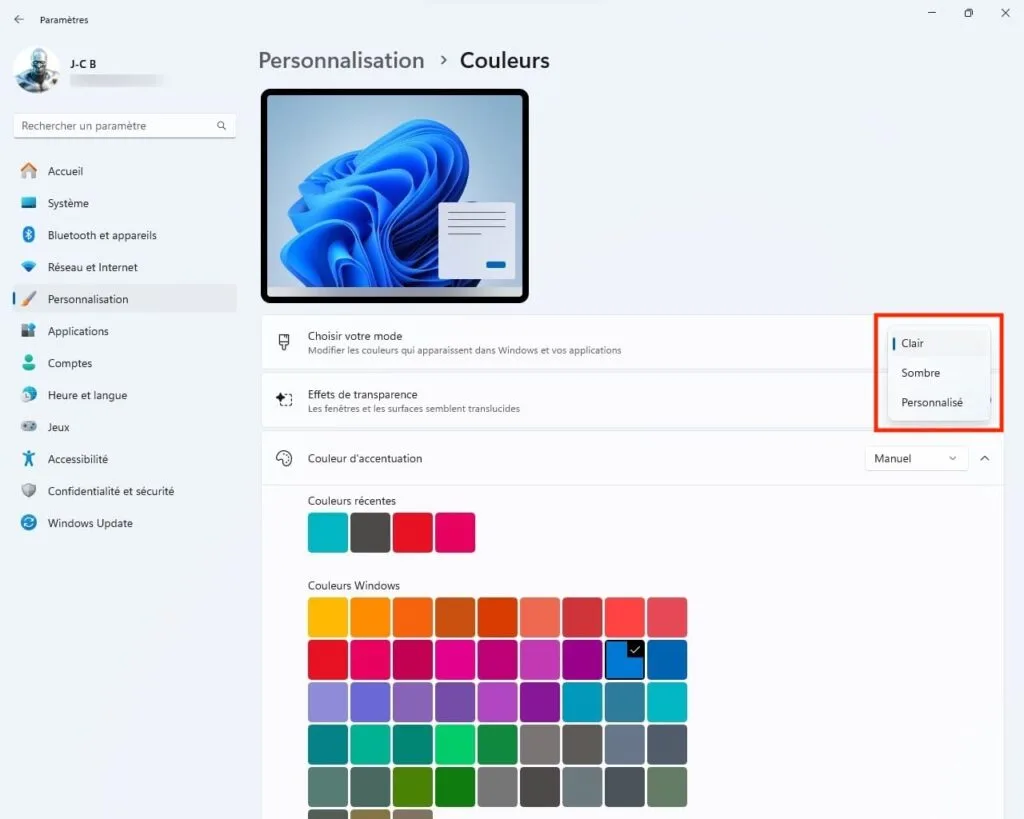This screenshot has height=819, width=1024.
Task: Click the Accessibilité figure icon
Action: click(29, 458)
